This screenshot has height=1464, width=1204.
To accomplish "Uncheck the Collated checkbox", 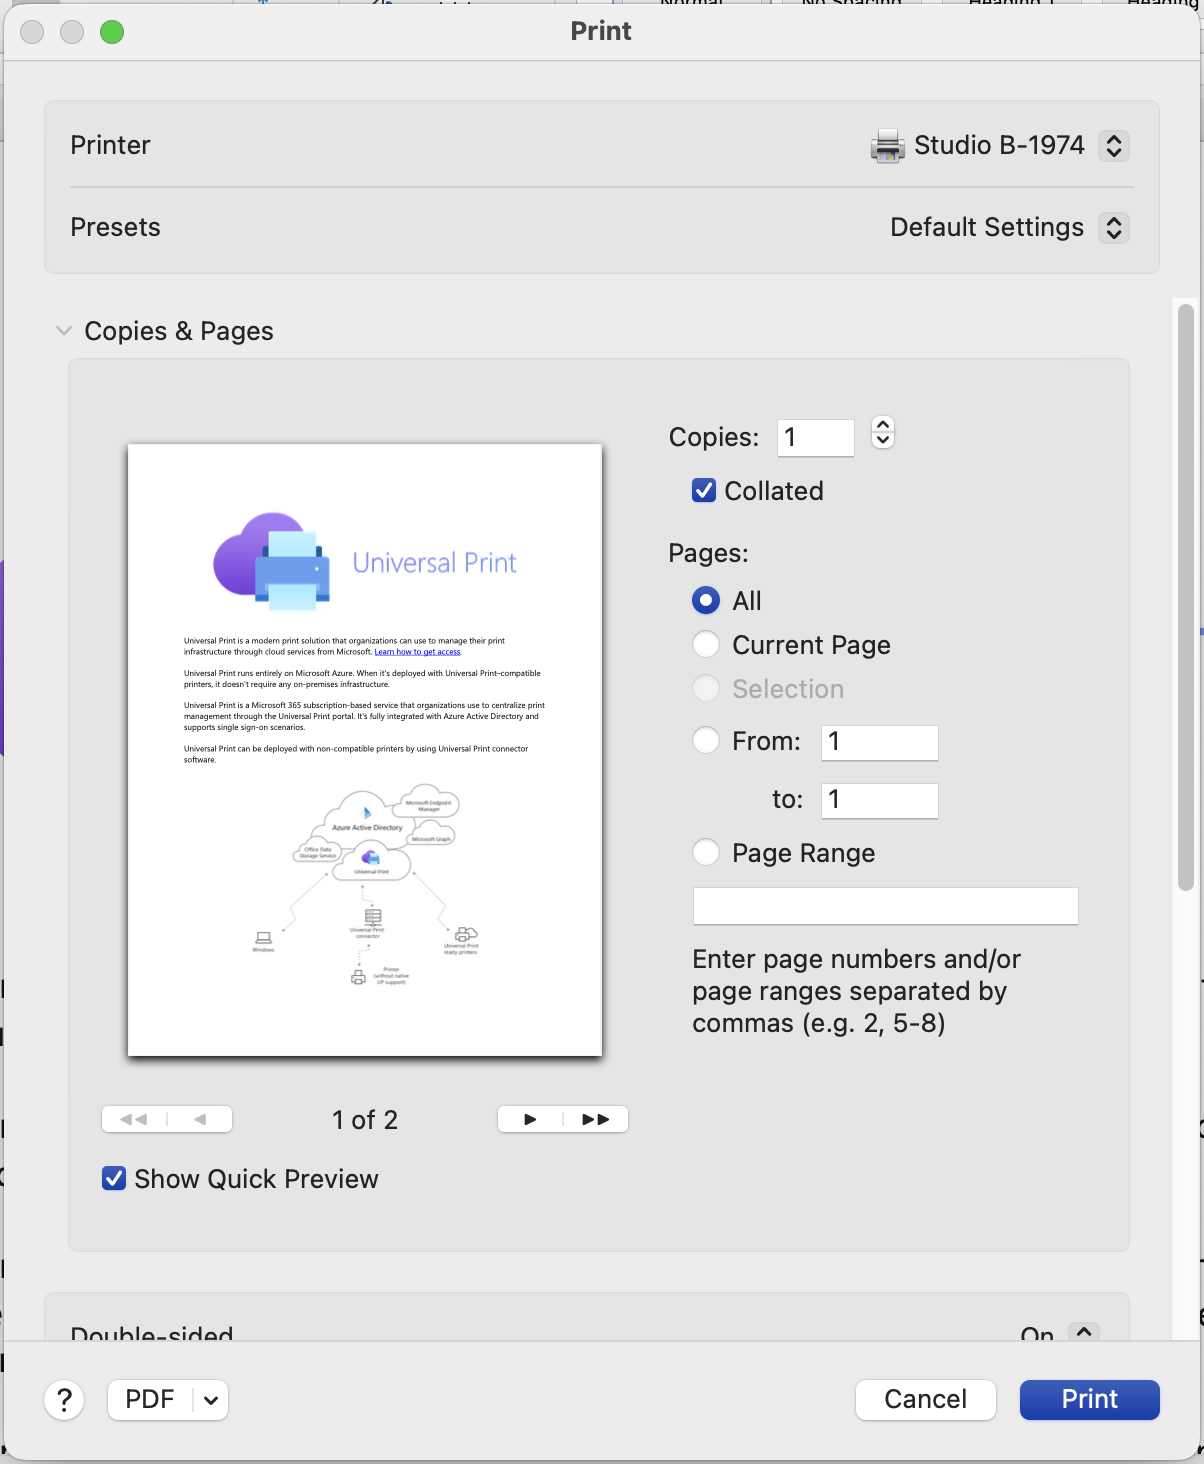I will (703, 490).
